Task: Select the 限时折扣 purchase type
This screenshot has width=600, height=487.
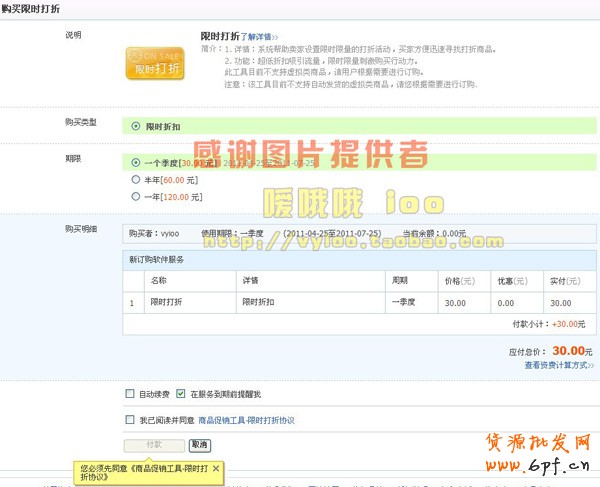Action: [137, 125]
